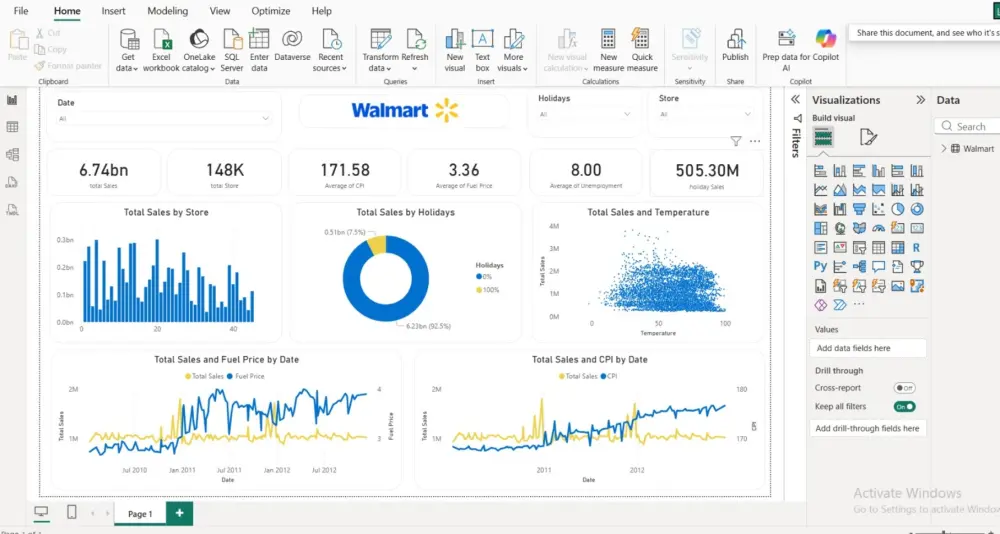The width and height of the screenshot is (1000, 534).
Task: Select the R script visual
Action: (x=917, y=248)
